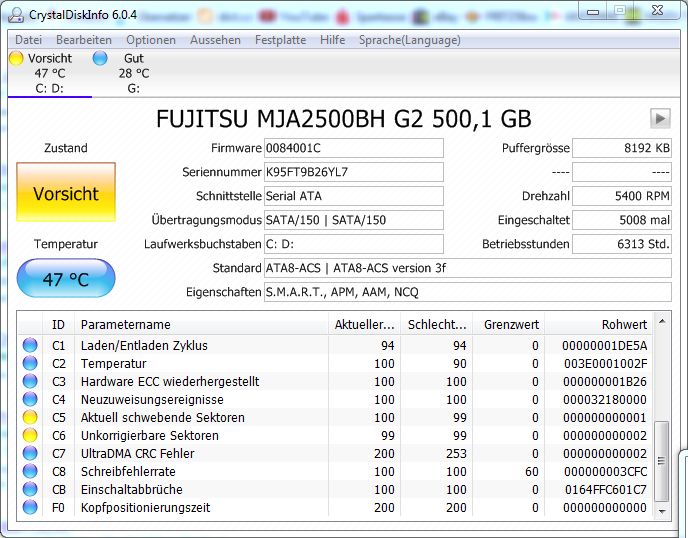Open the Sprache(Language) menu
688x538 pixels.
(410, 40)
